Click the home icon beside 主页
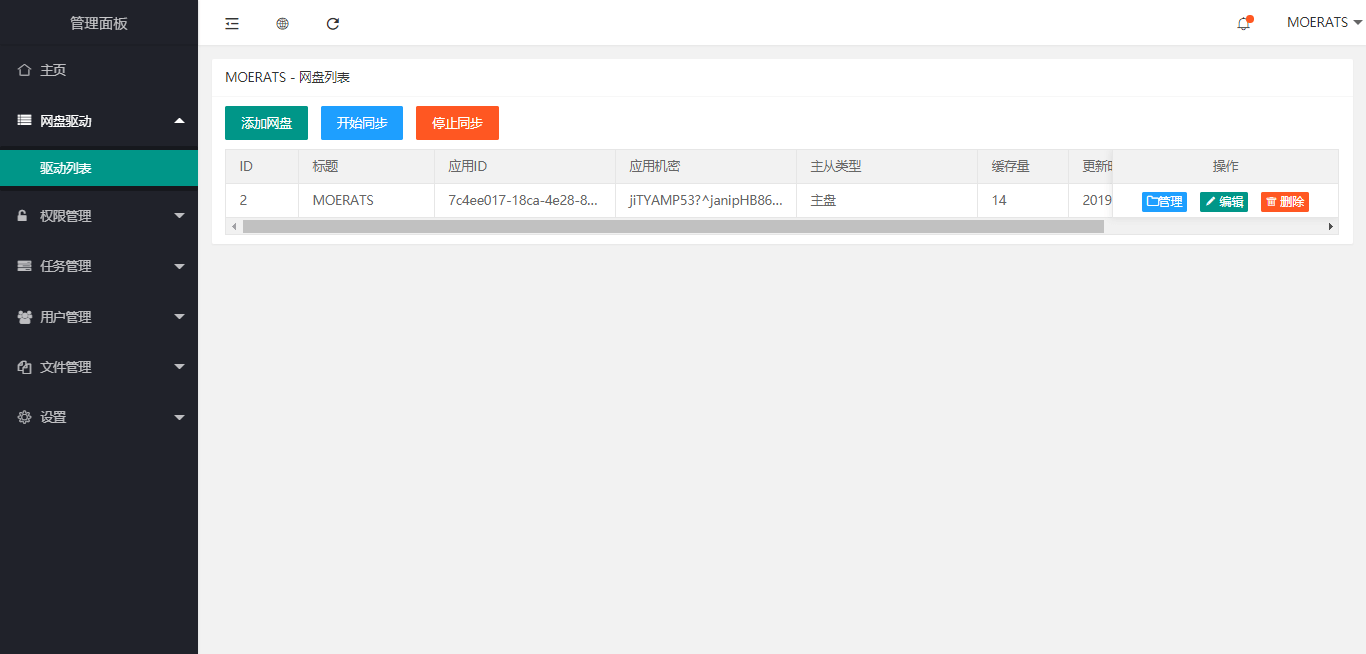This screenshot has height=654, width=1366. point(25,70)
